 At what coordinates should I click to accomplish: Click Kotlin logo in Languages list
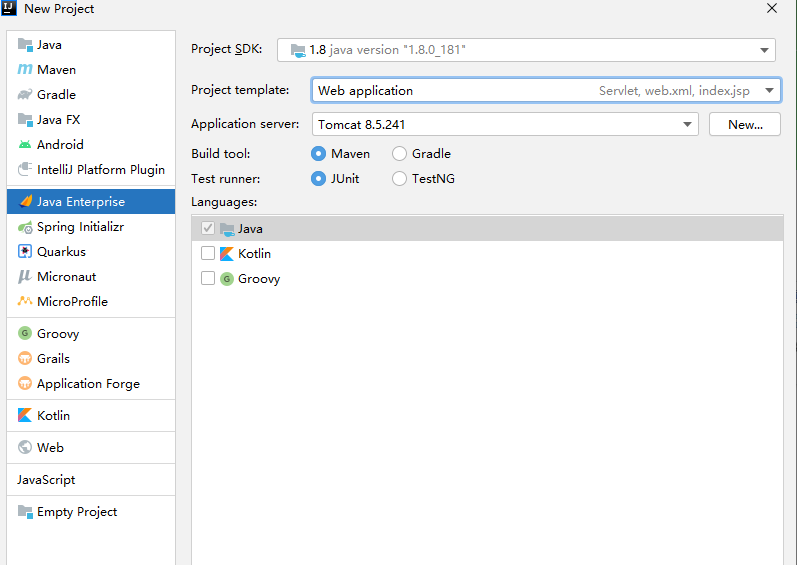pos(227,254)
